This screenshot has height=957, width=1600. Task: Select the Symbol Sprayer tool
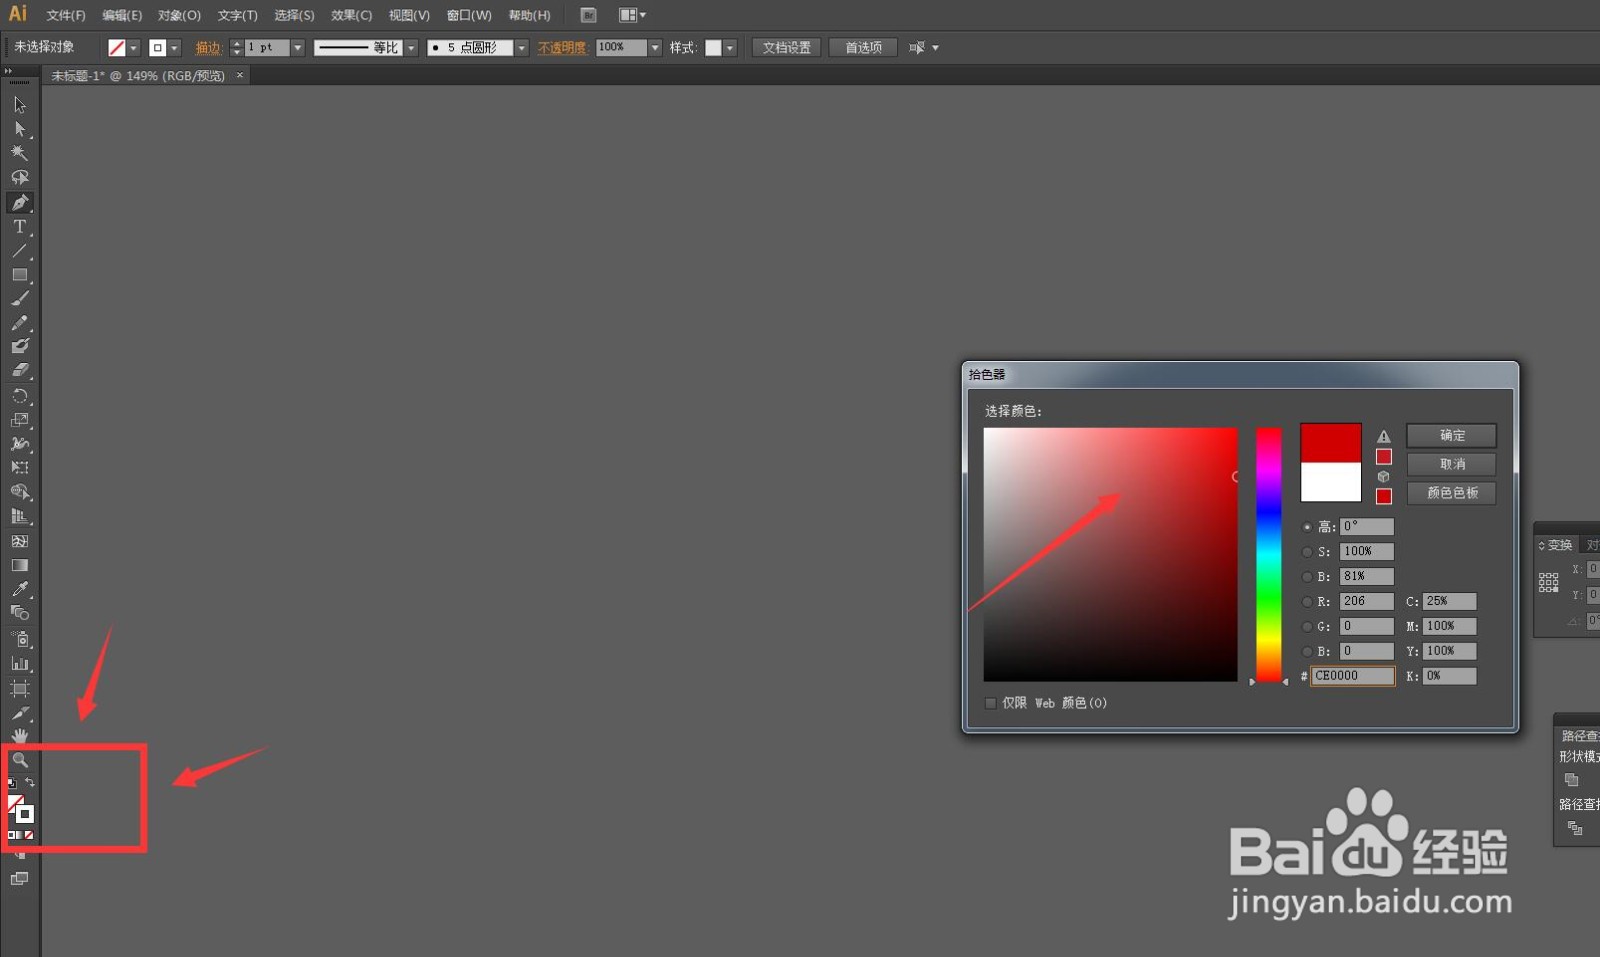pos(20,639)
